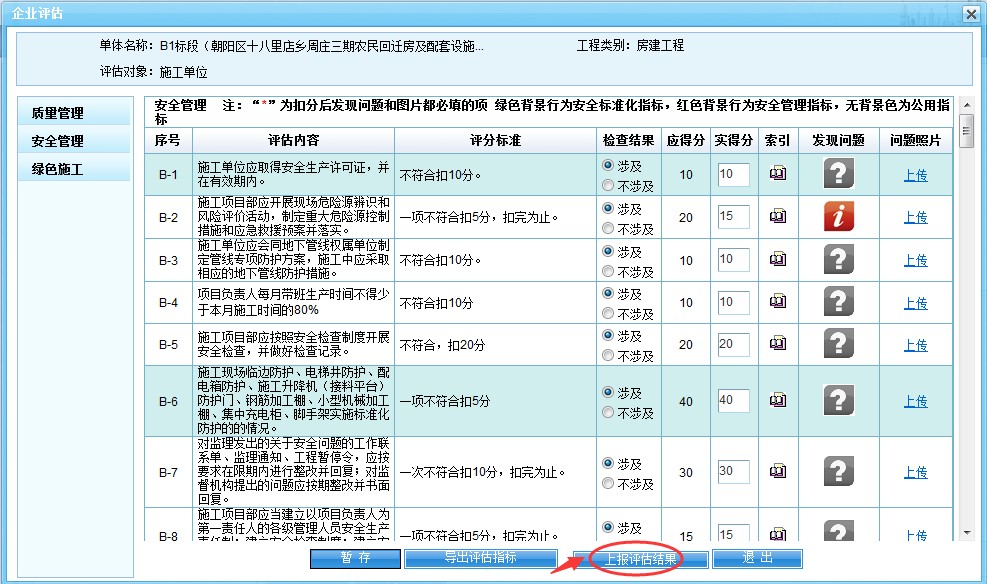Click the scrollbar down arrow of the table

[966, 533]
